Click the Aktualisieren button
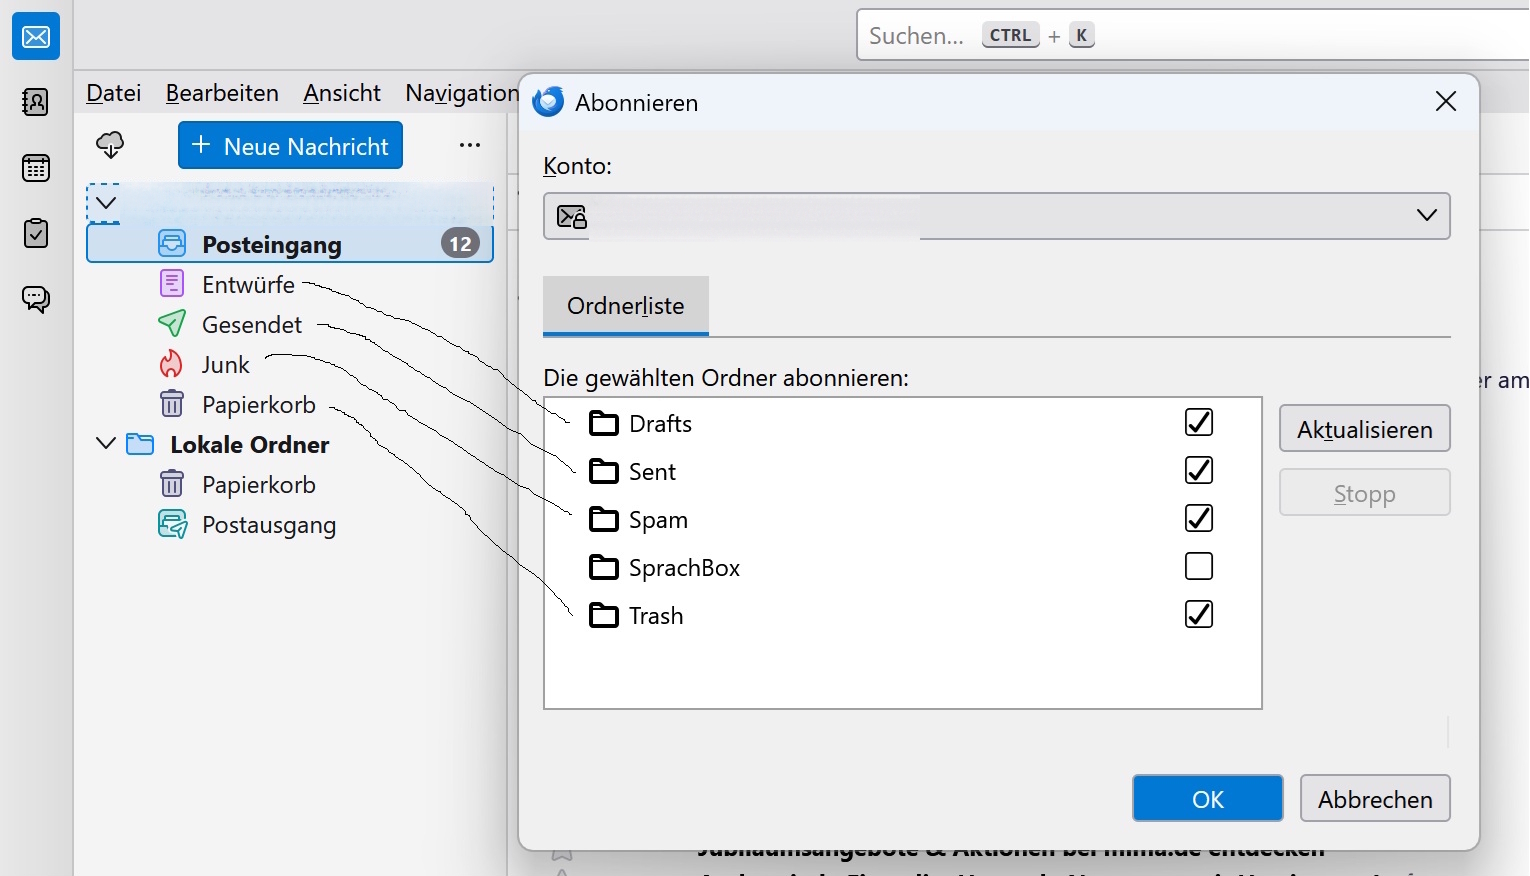The width and height of the screenshot is (1530, 876). (1364, 430)
